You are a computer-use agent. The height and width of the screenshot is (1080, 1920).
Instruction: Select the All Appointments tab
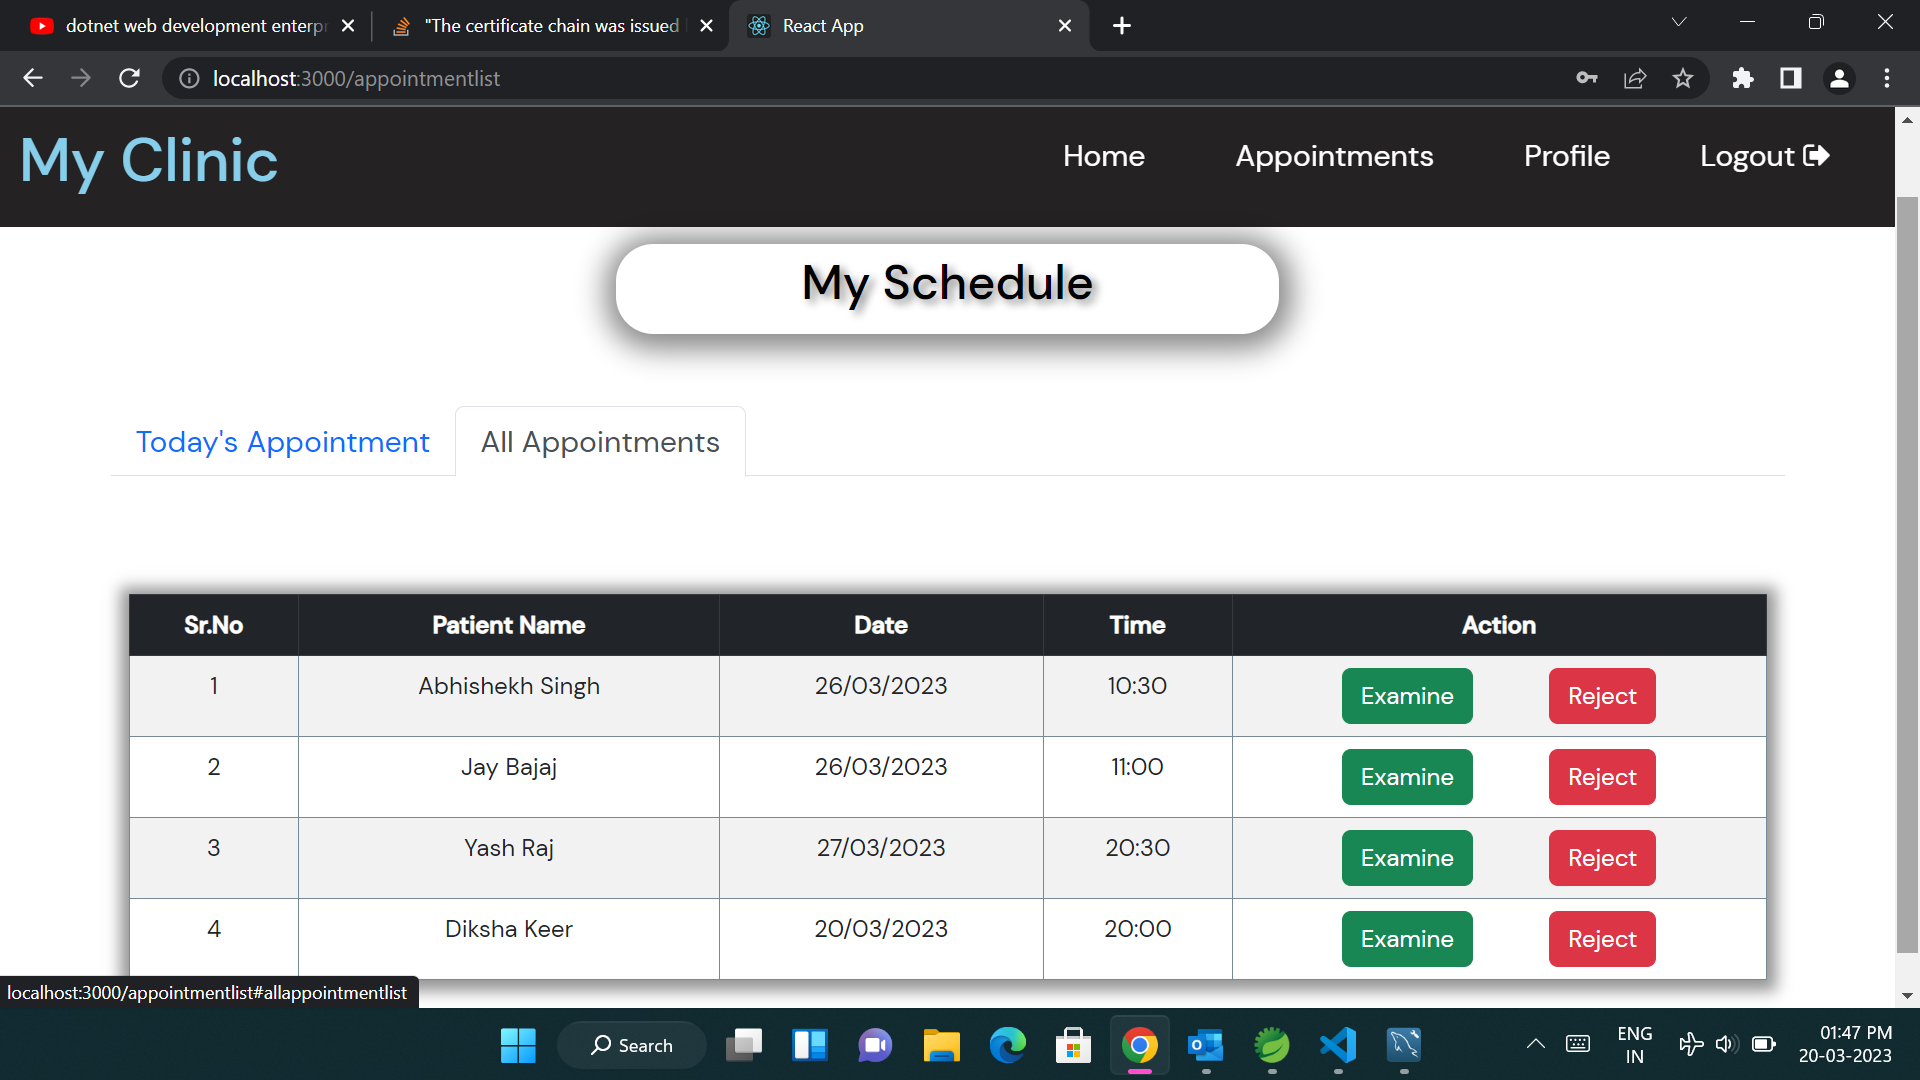[x=600, y=442]
